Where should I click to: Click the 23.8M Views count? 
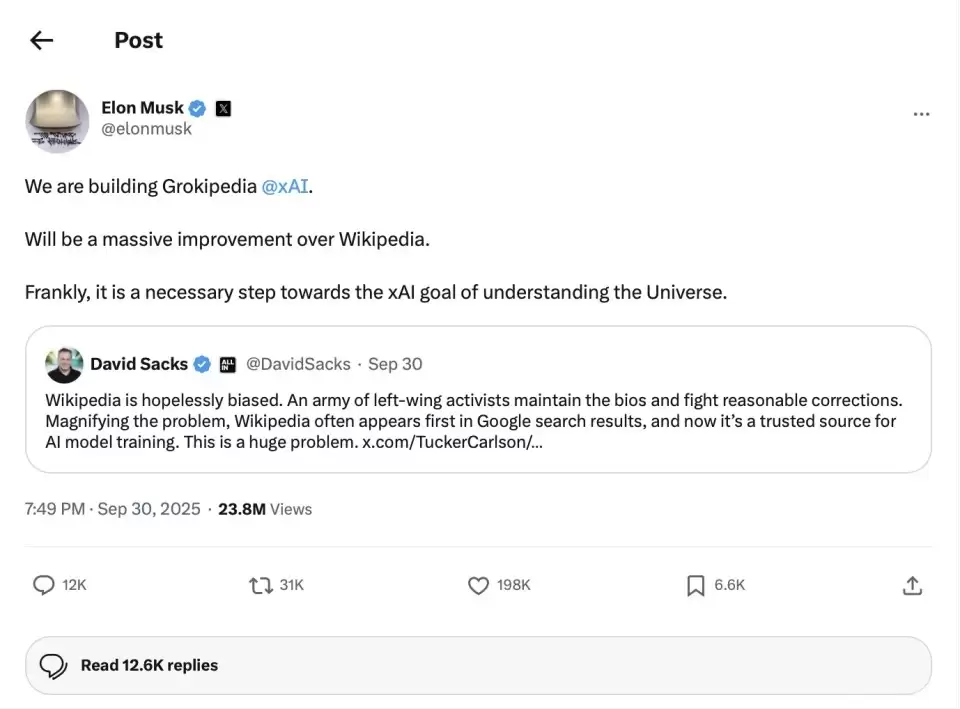click(265, 509)
